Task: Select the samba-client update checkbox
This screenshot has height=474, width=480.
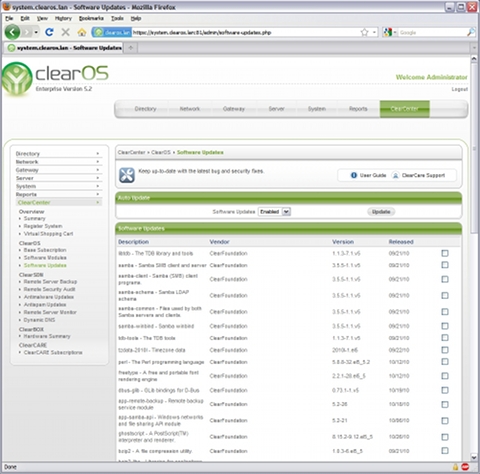Action: point(445,279)
